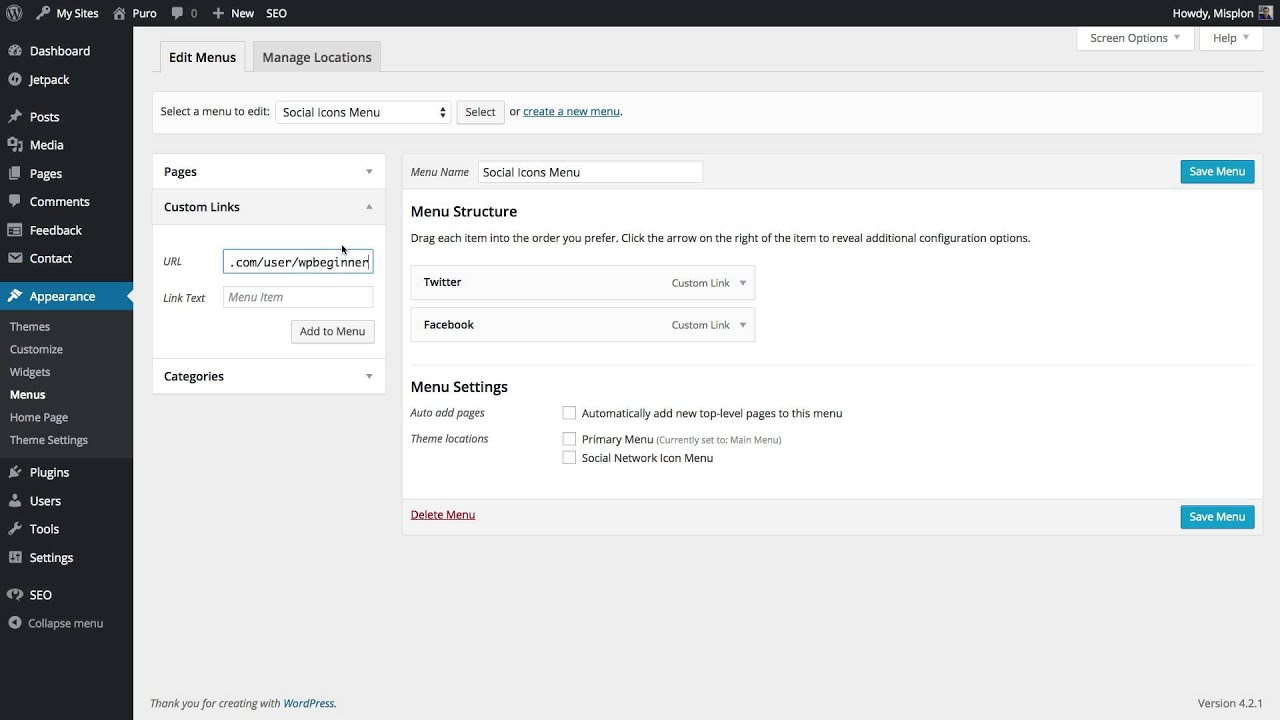Image resolution: width=1280 pixels, height=720 pixels.
Task: Click into the custom link URL field
Action: click(298, 262)
